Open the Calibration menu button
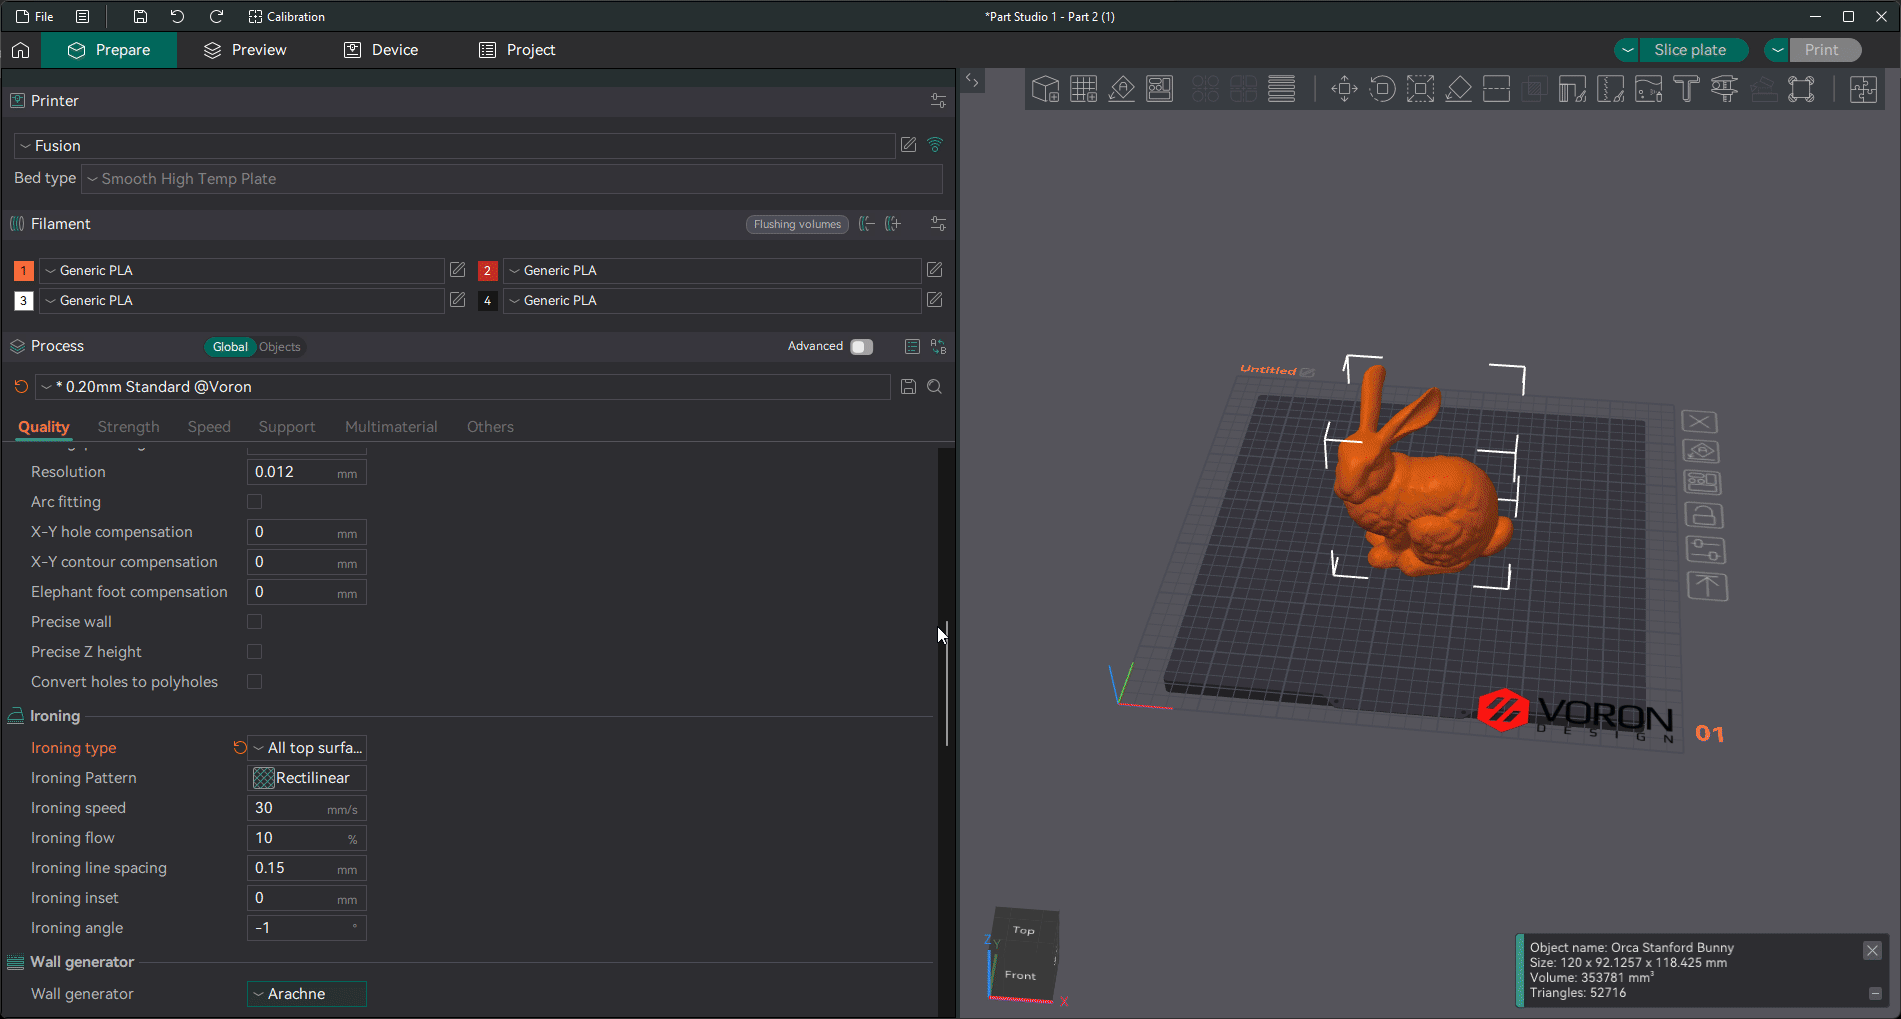 (x=286, y=16)
